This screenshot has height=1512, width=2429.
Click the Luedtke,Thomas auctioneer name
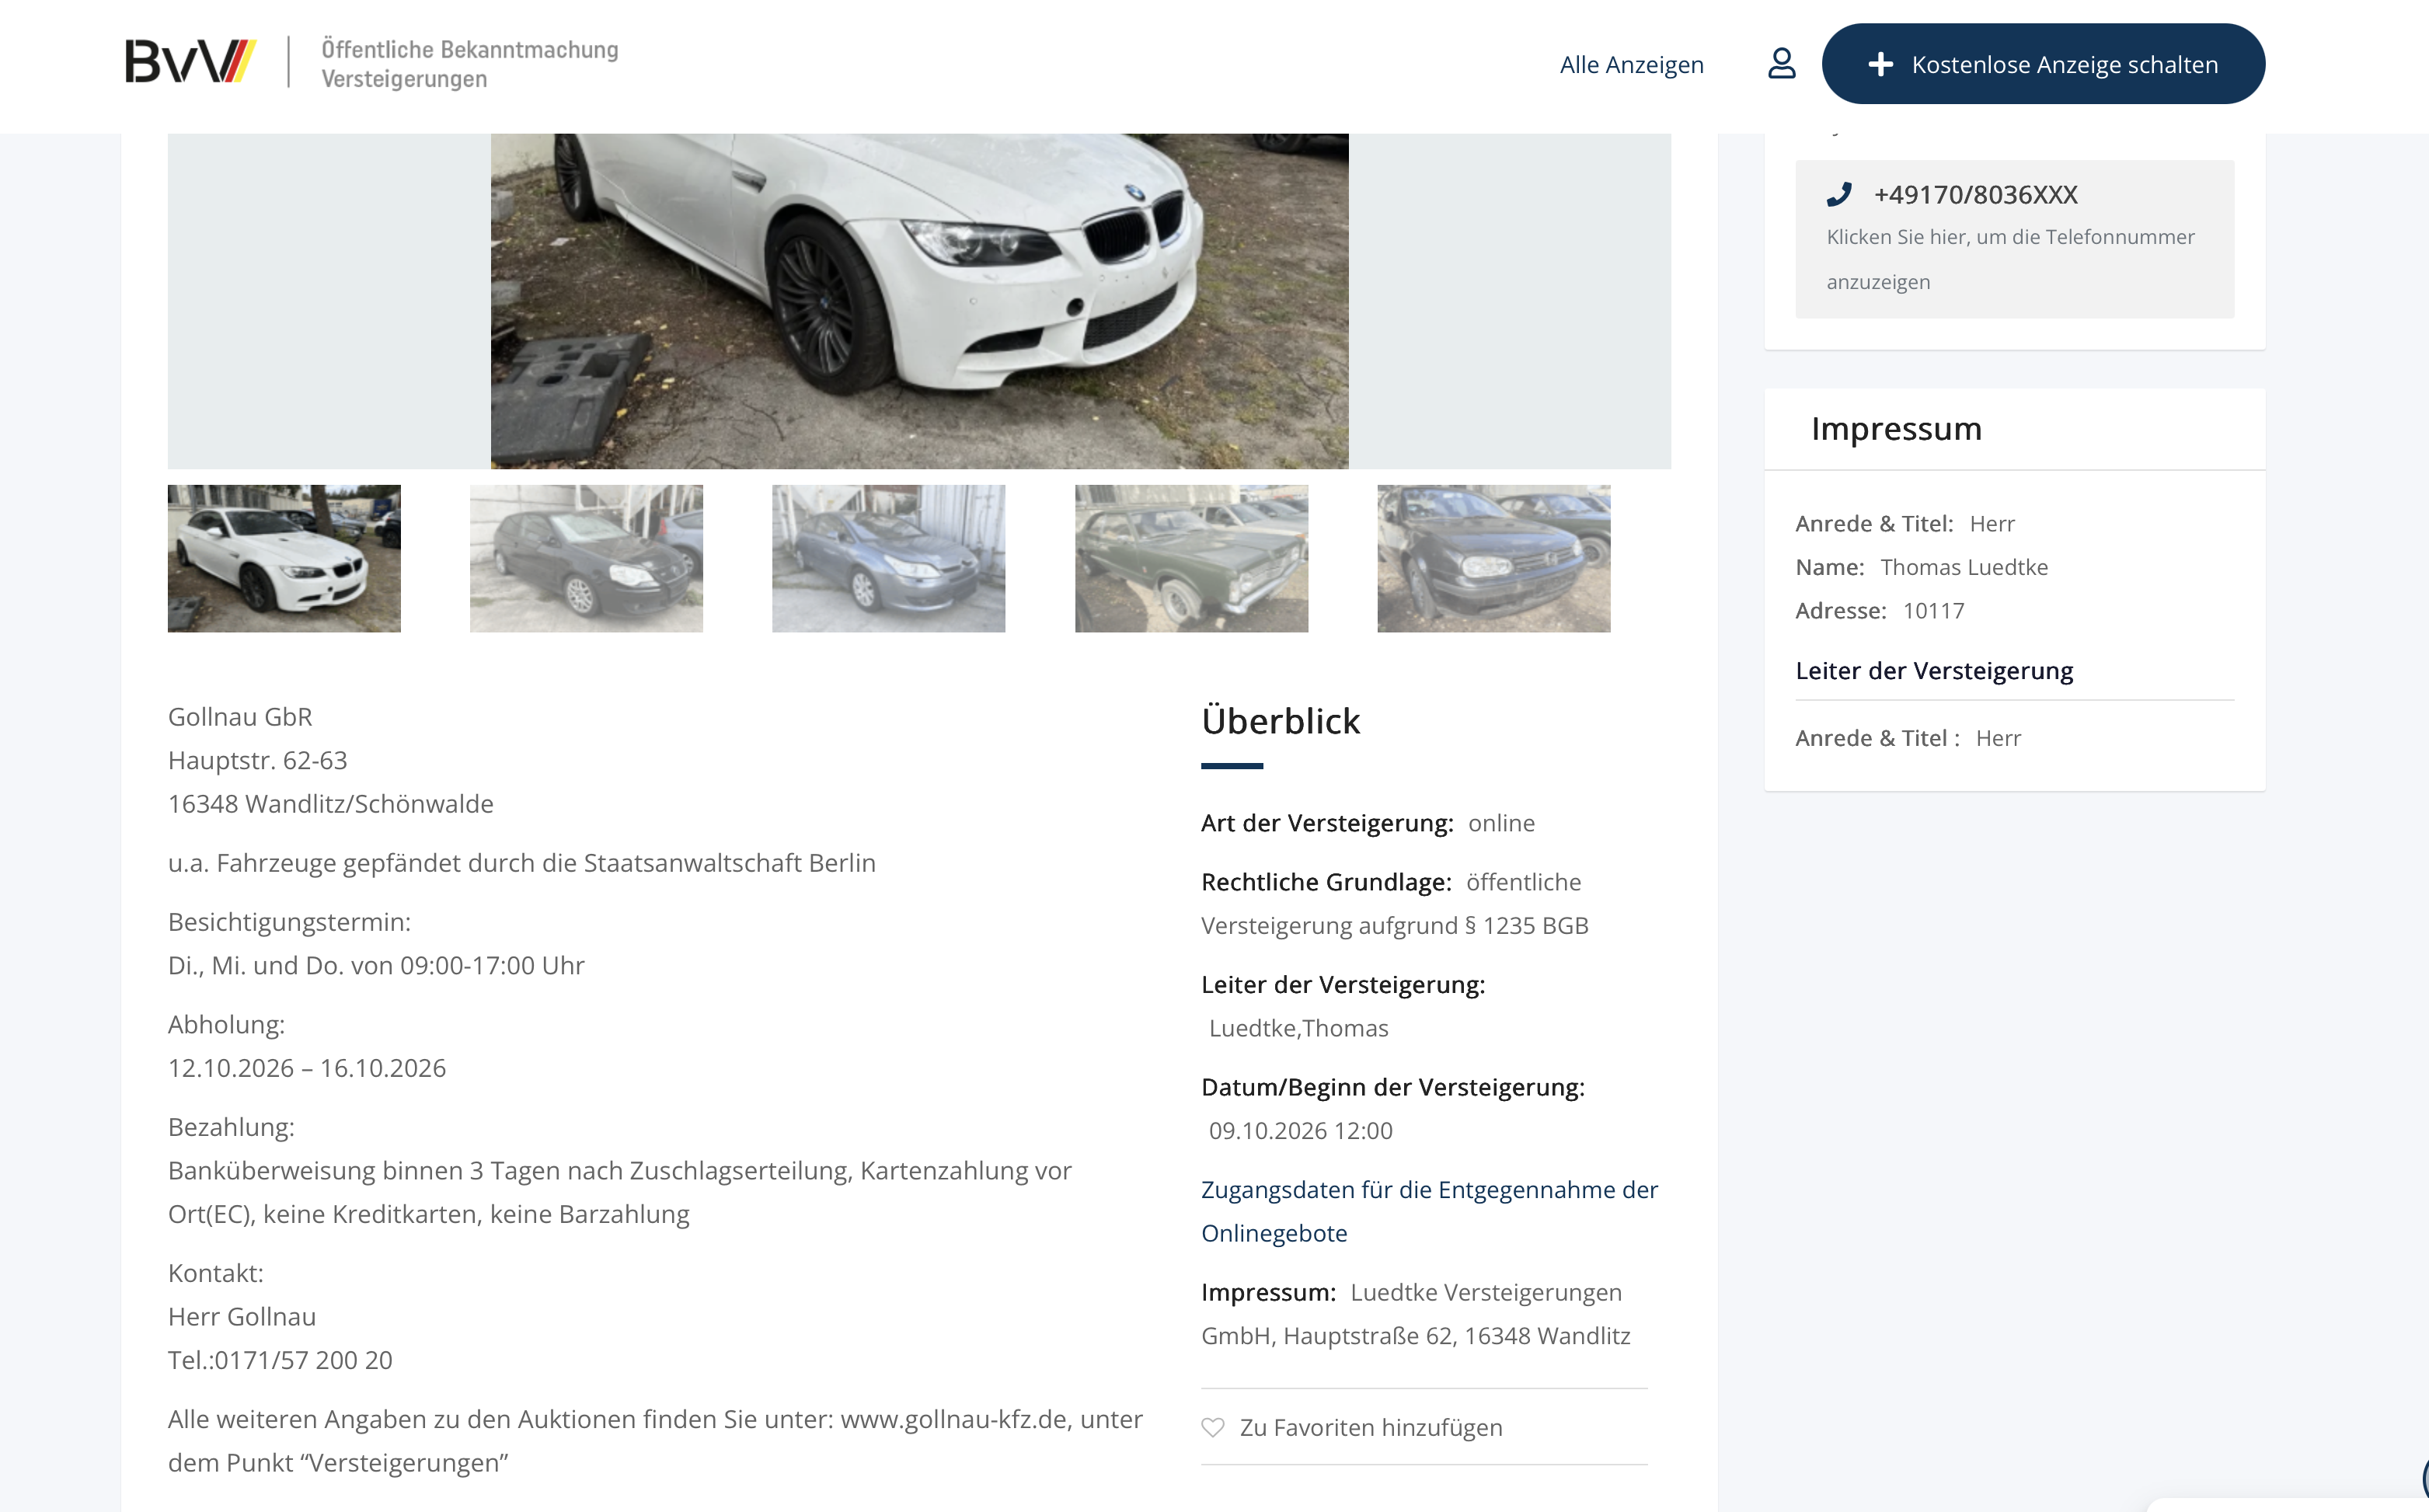[1298, 1028]
